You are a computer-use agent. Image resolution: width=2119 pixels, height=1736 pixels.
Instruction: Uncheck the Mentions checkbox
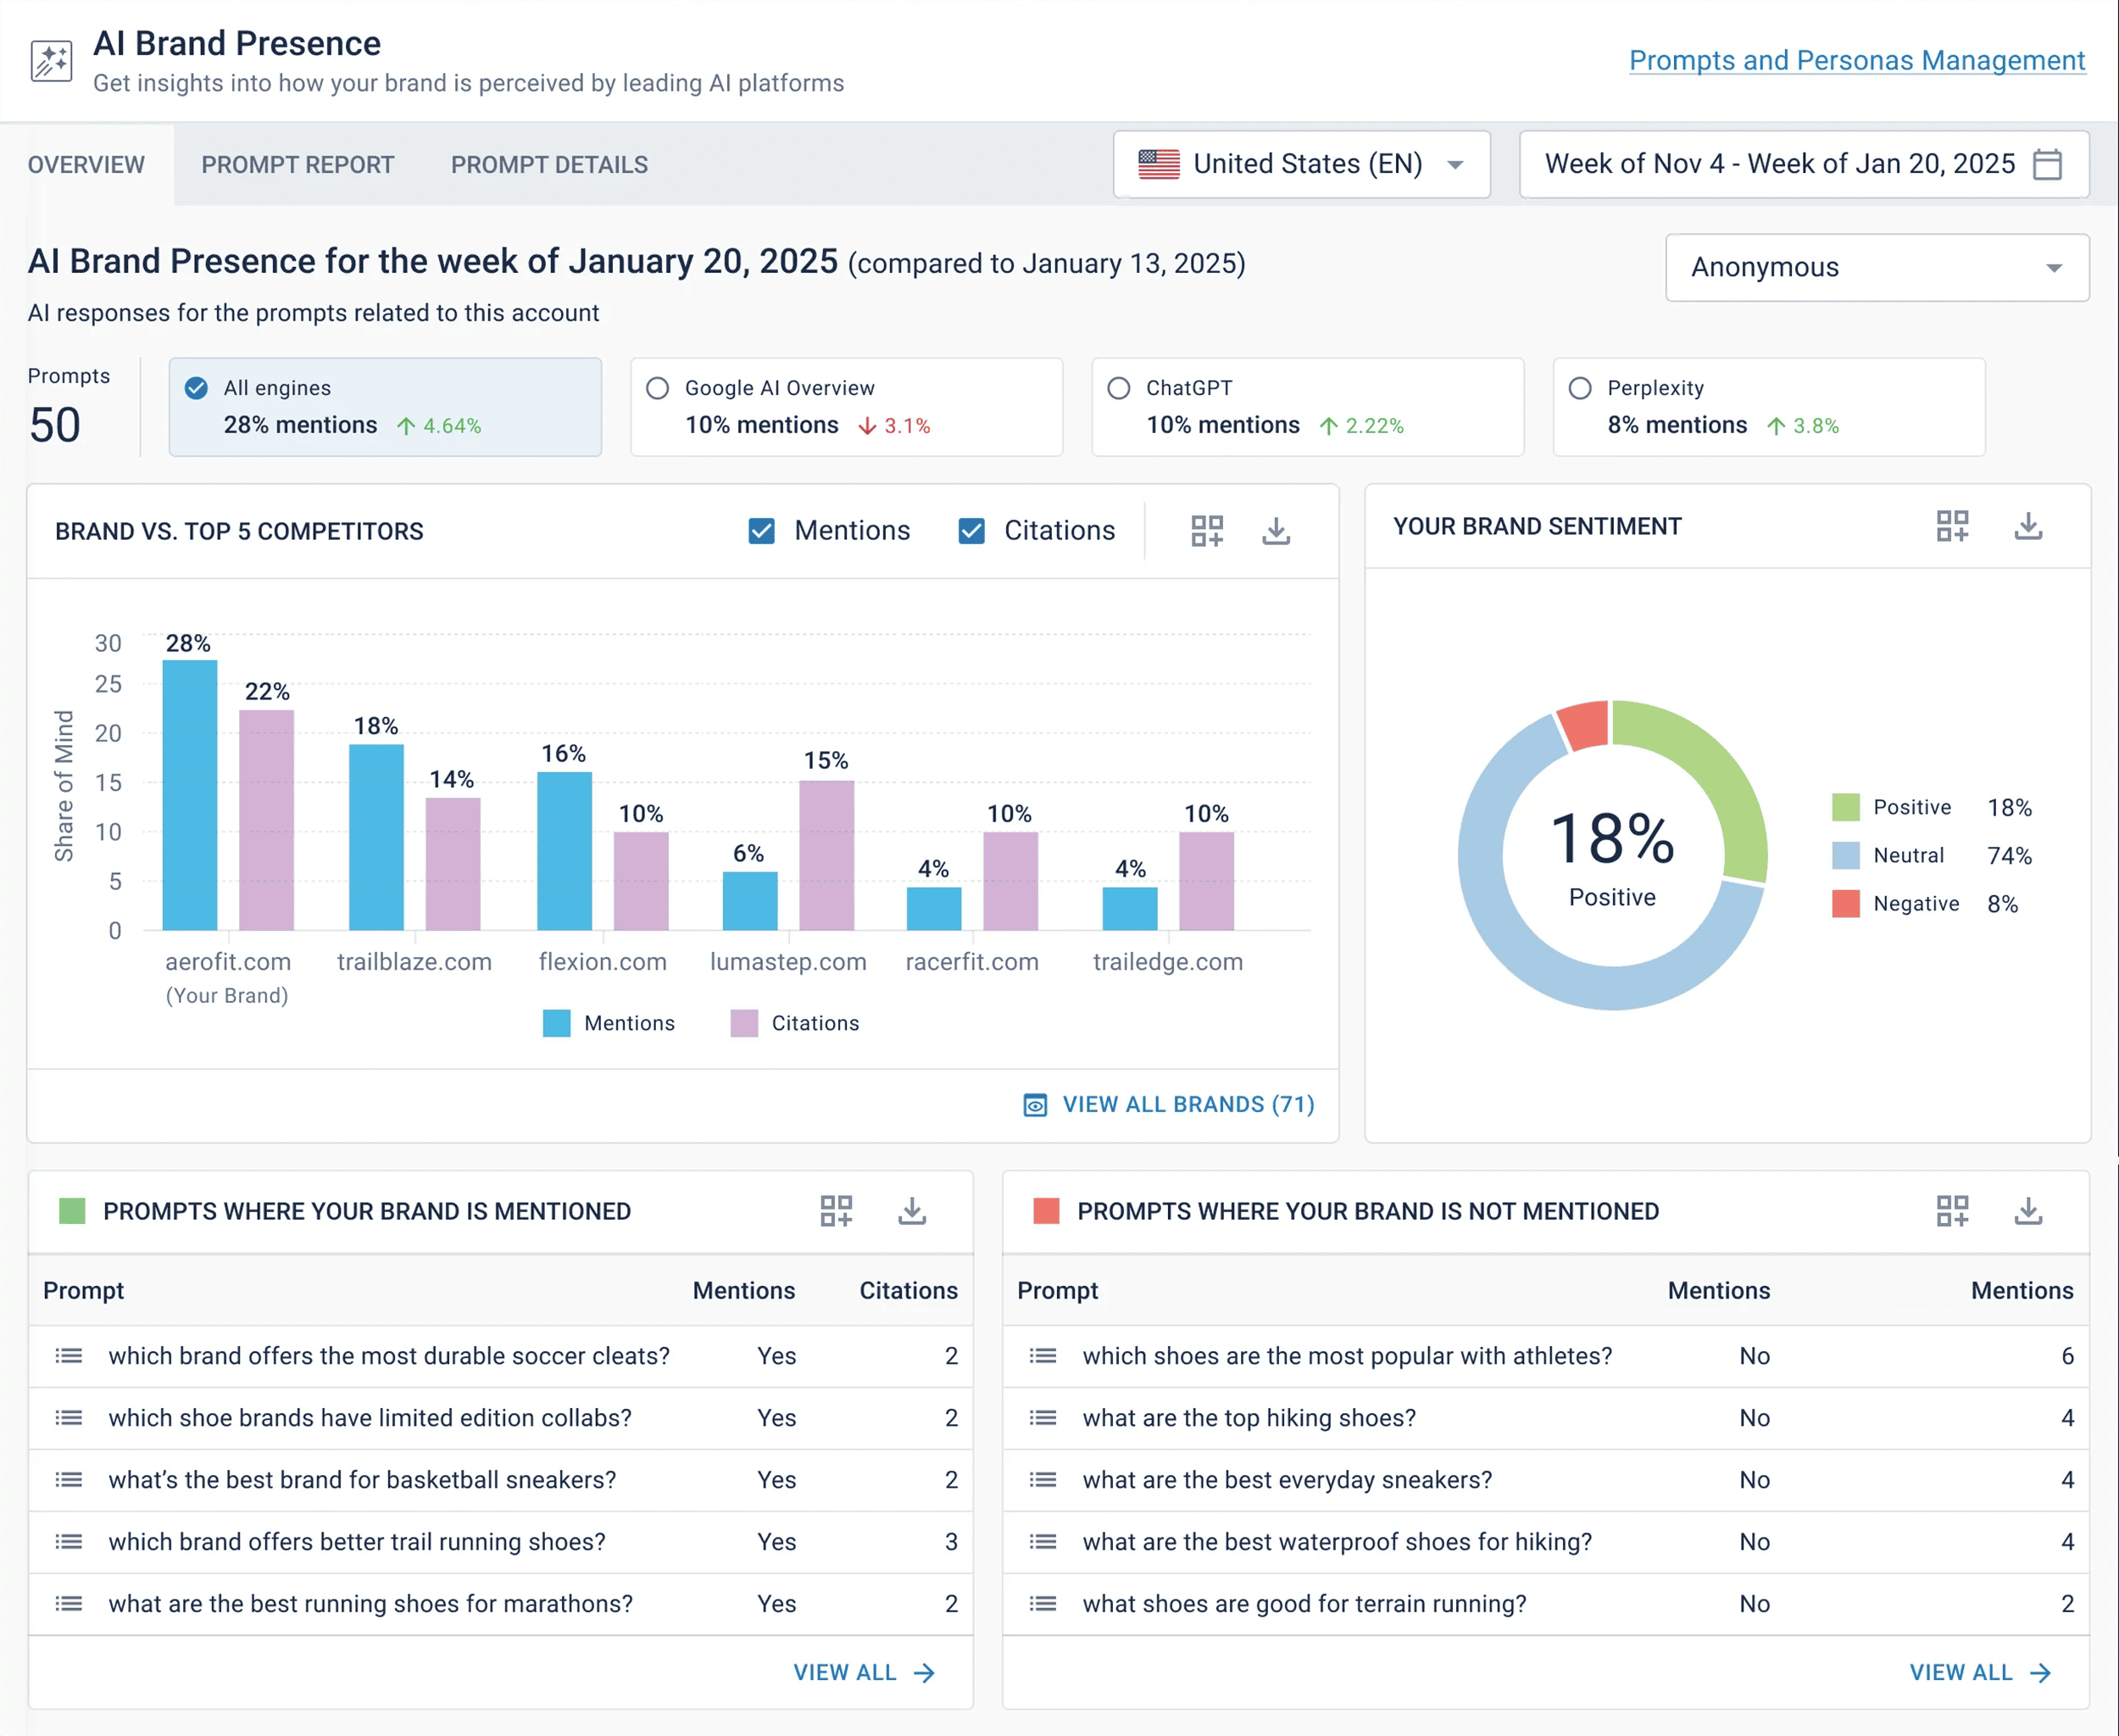click(x=762, y=531)
